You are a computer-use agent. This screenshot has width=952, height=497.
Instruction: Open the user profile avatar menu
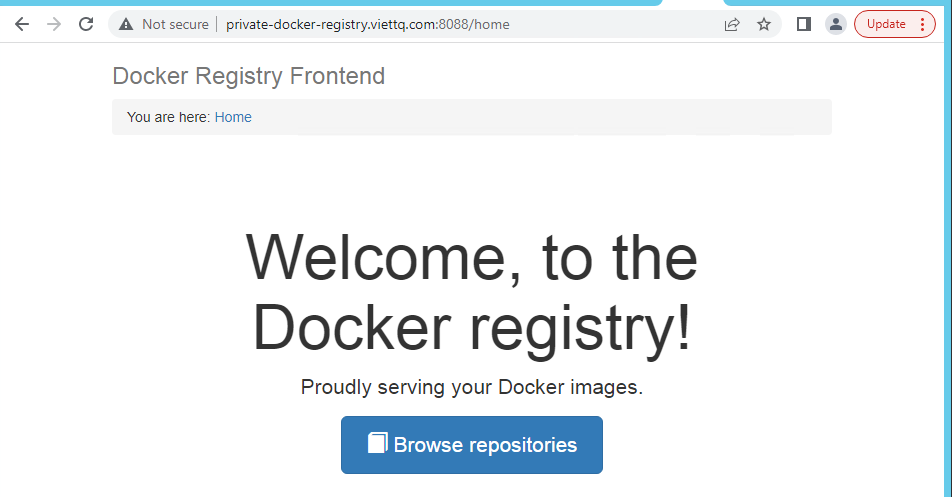click(x=835, y=24)
